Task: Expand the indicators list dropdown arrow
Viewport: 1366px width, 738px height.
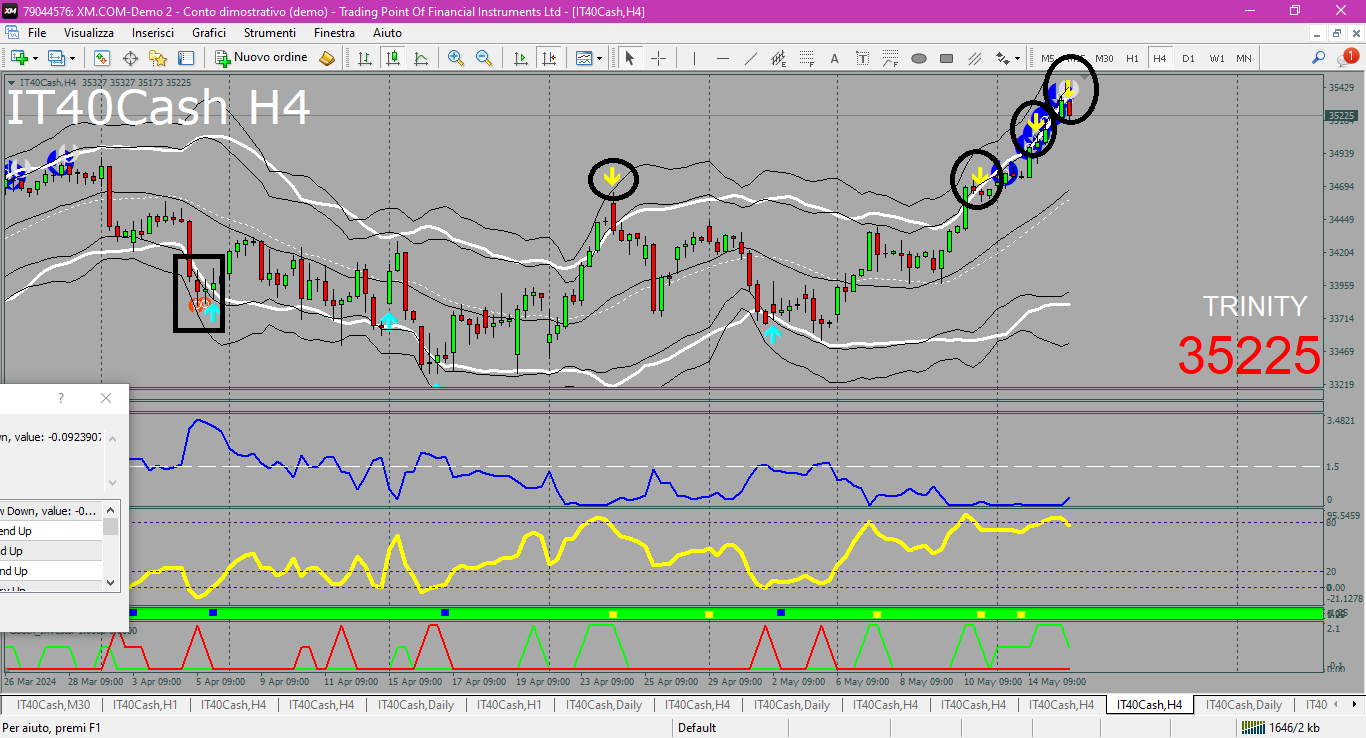Action: point(600,58)
